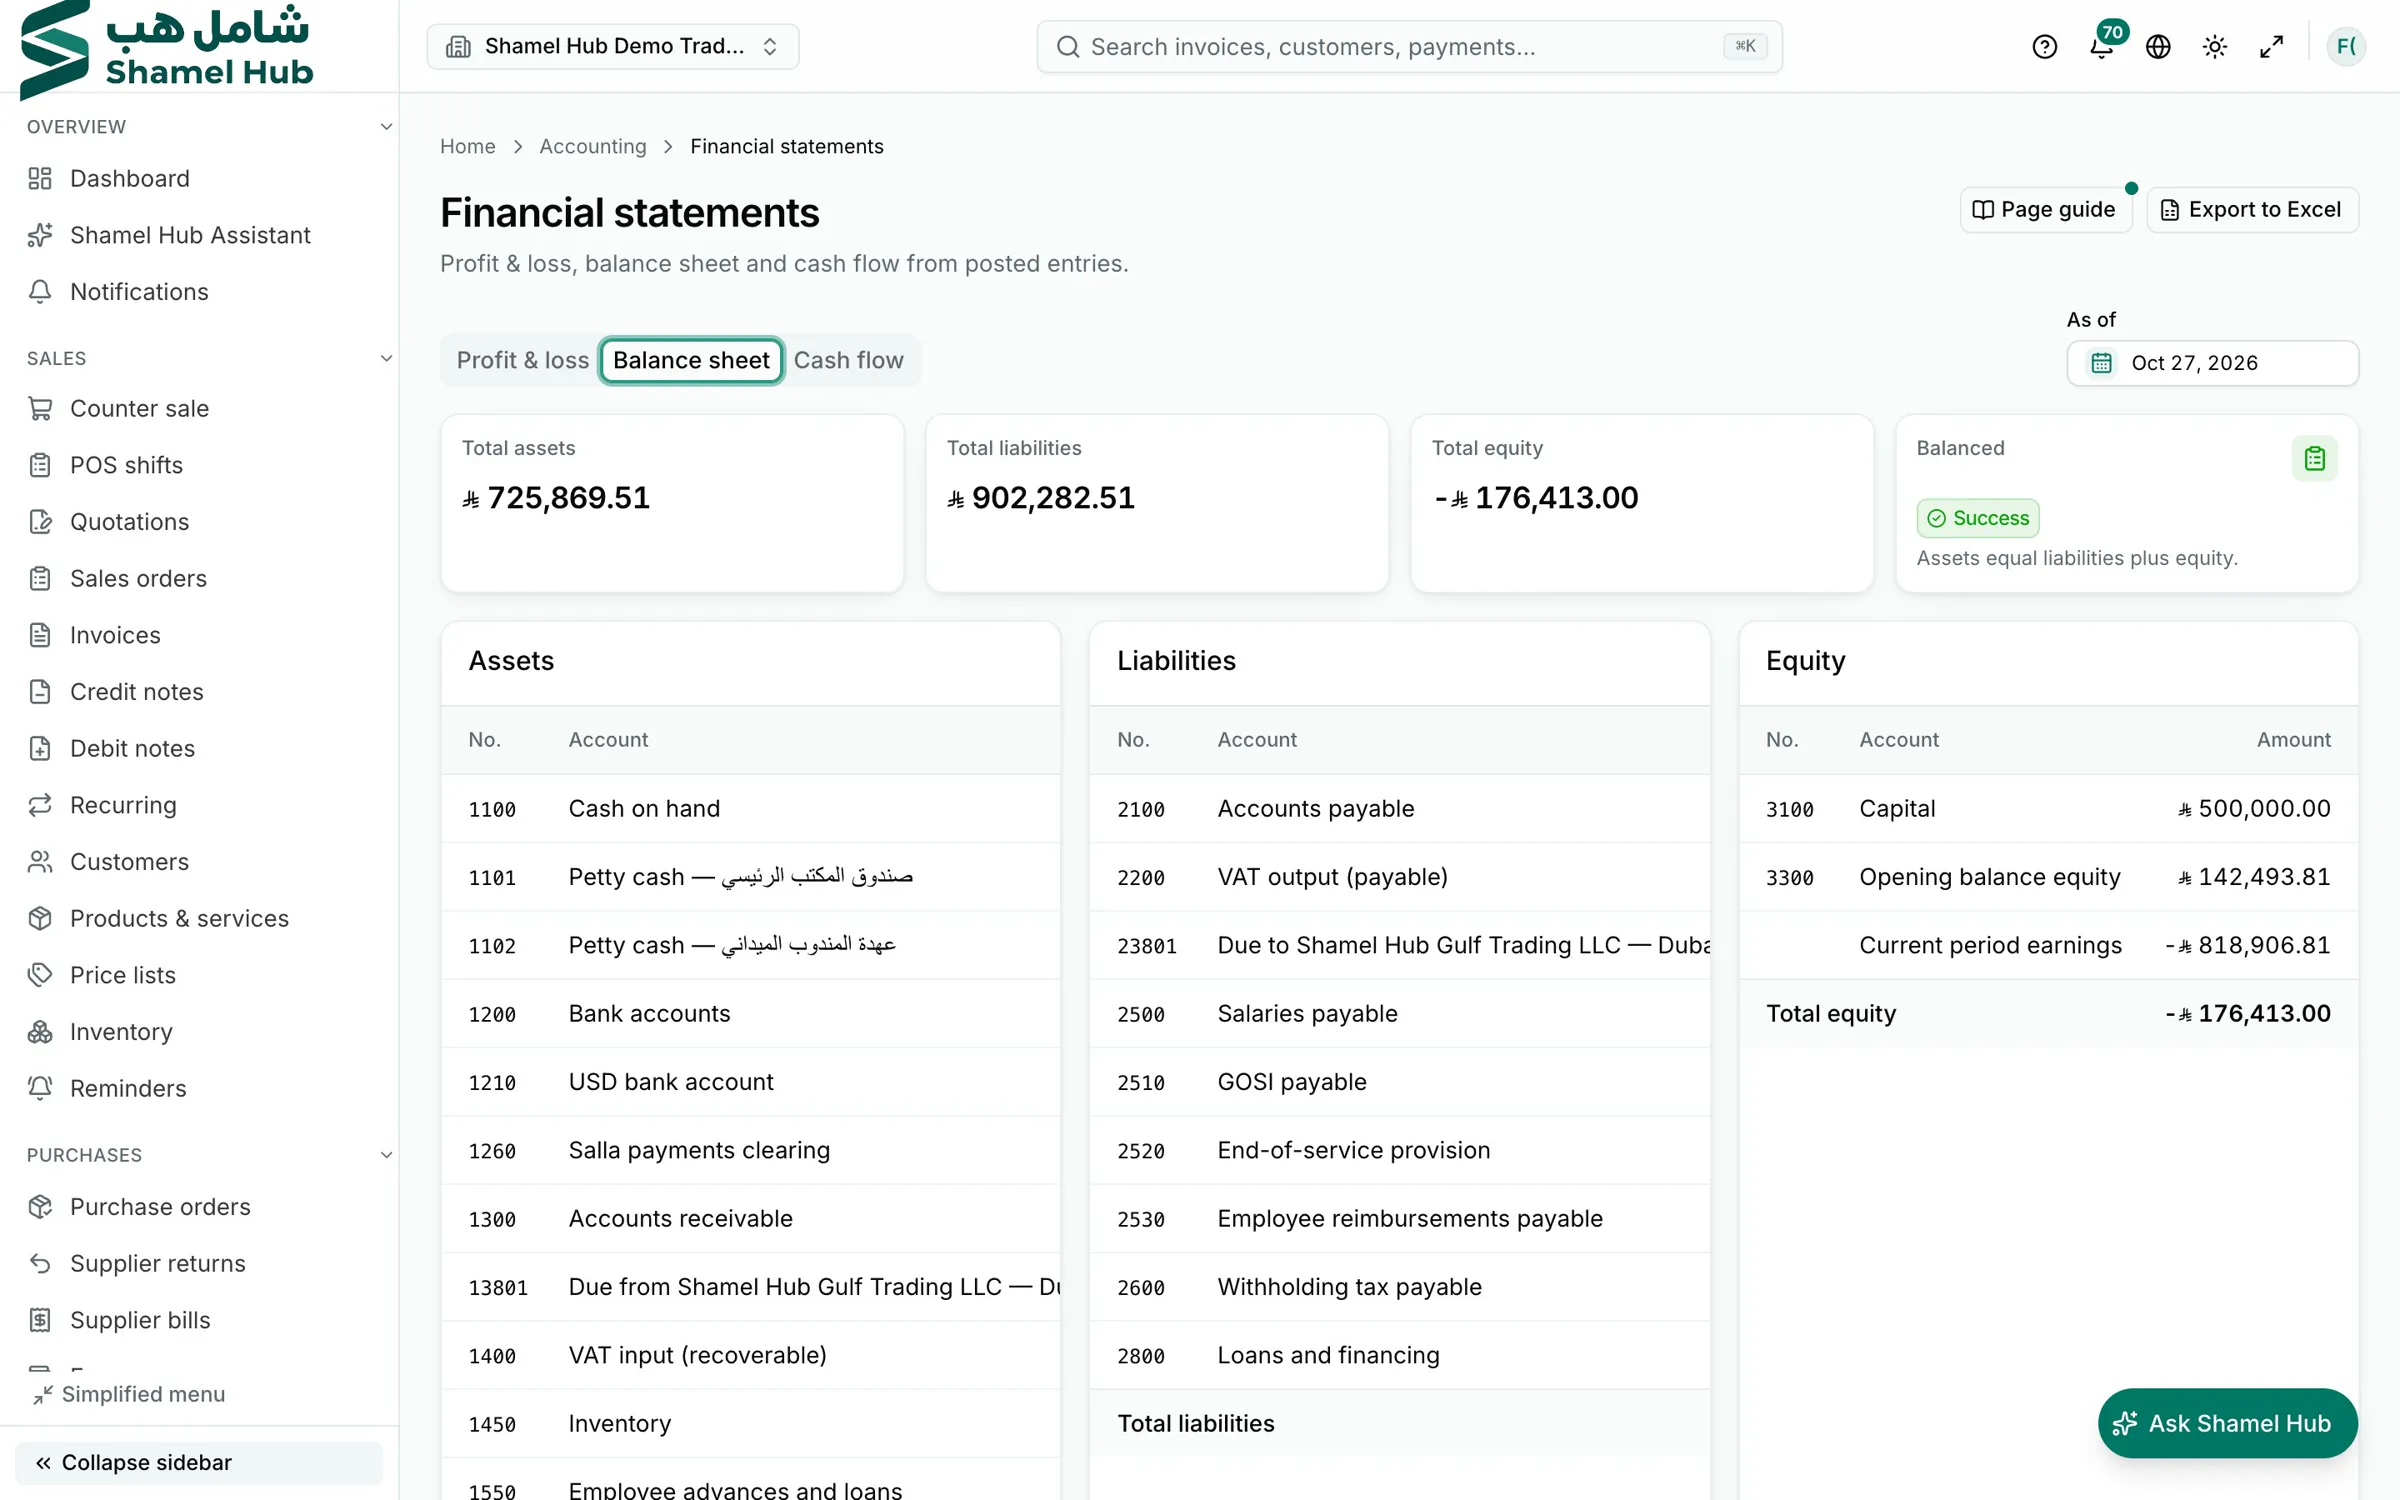Click the fullscreen expand arrows icon
The height and width of the screenshot is (1500, 2400).
coord(2272,47)
